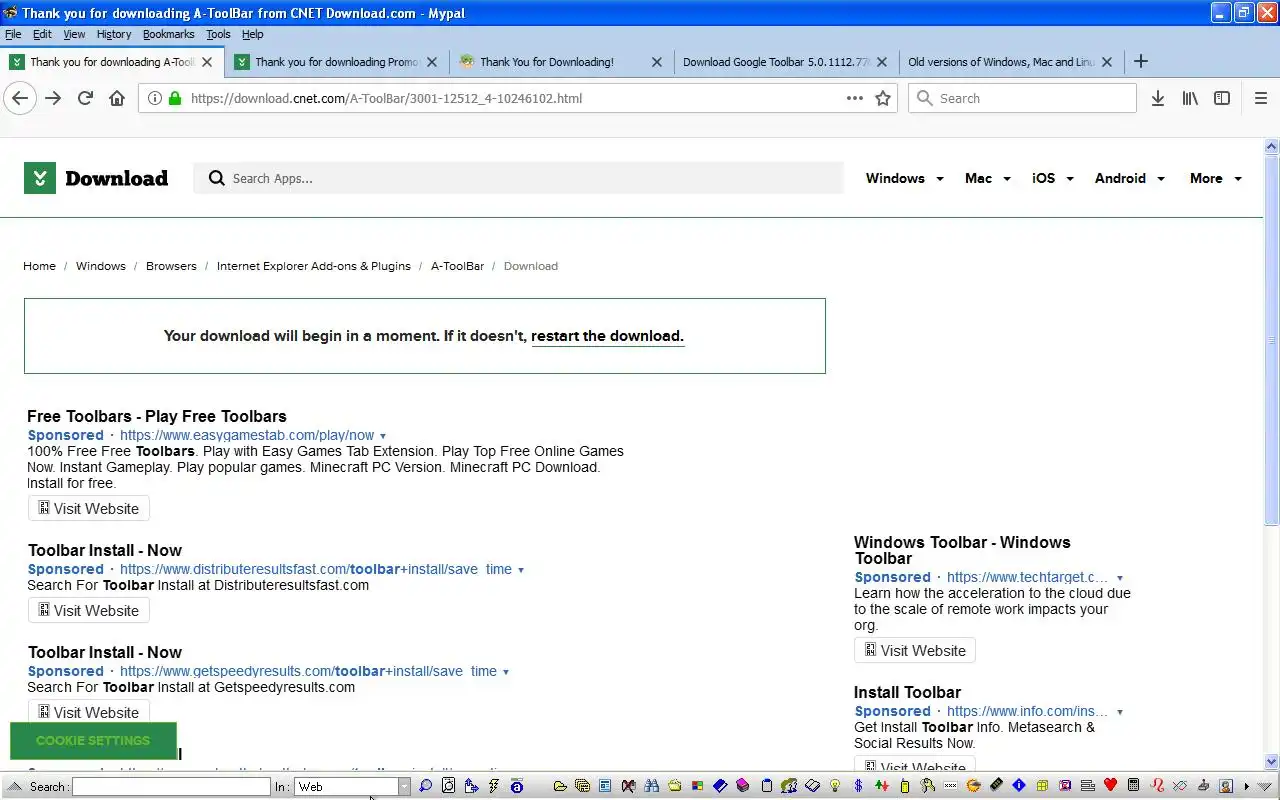Open the Library bookshelf icon
The image size is (1280, 800).
tap(1190, 98)
